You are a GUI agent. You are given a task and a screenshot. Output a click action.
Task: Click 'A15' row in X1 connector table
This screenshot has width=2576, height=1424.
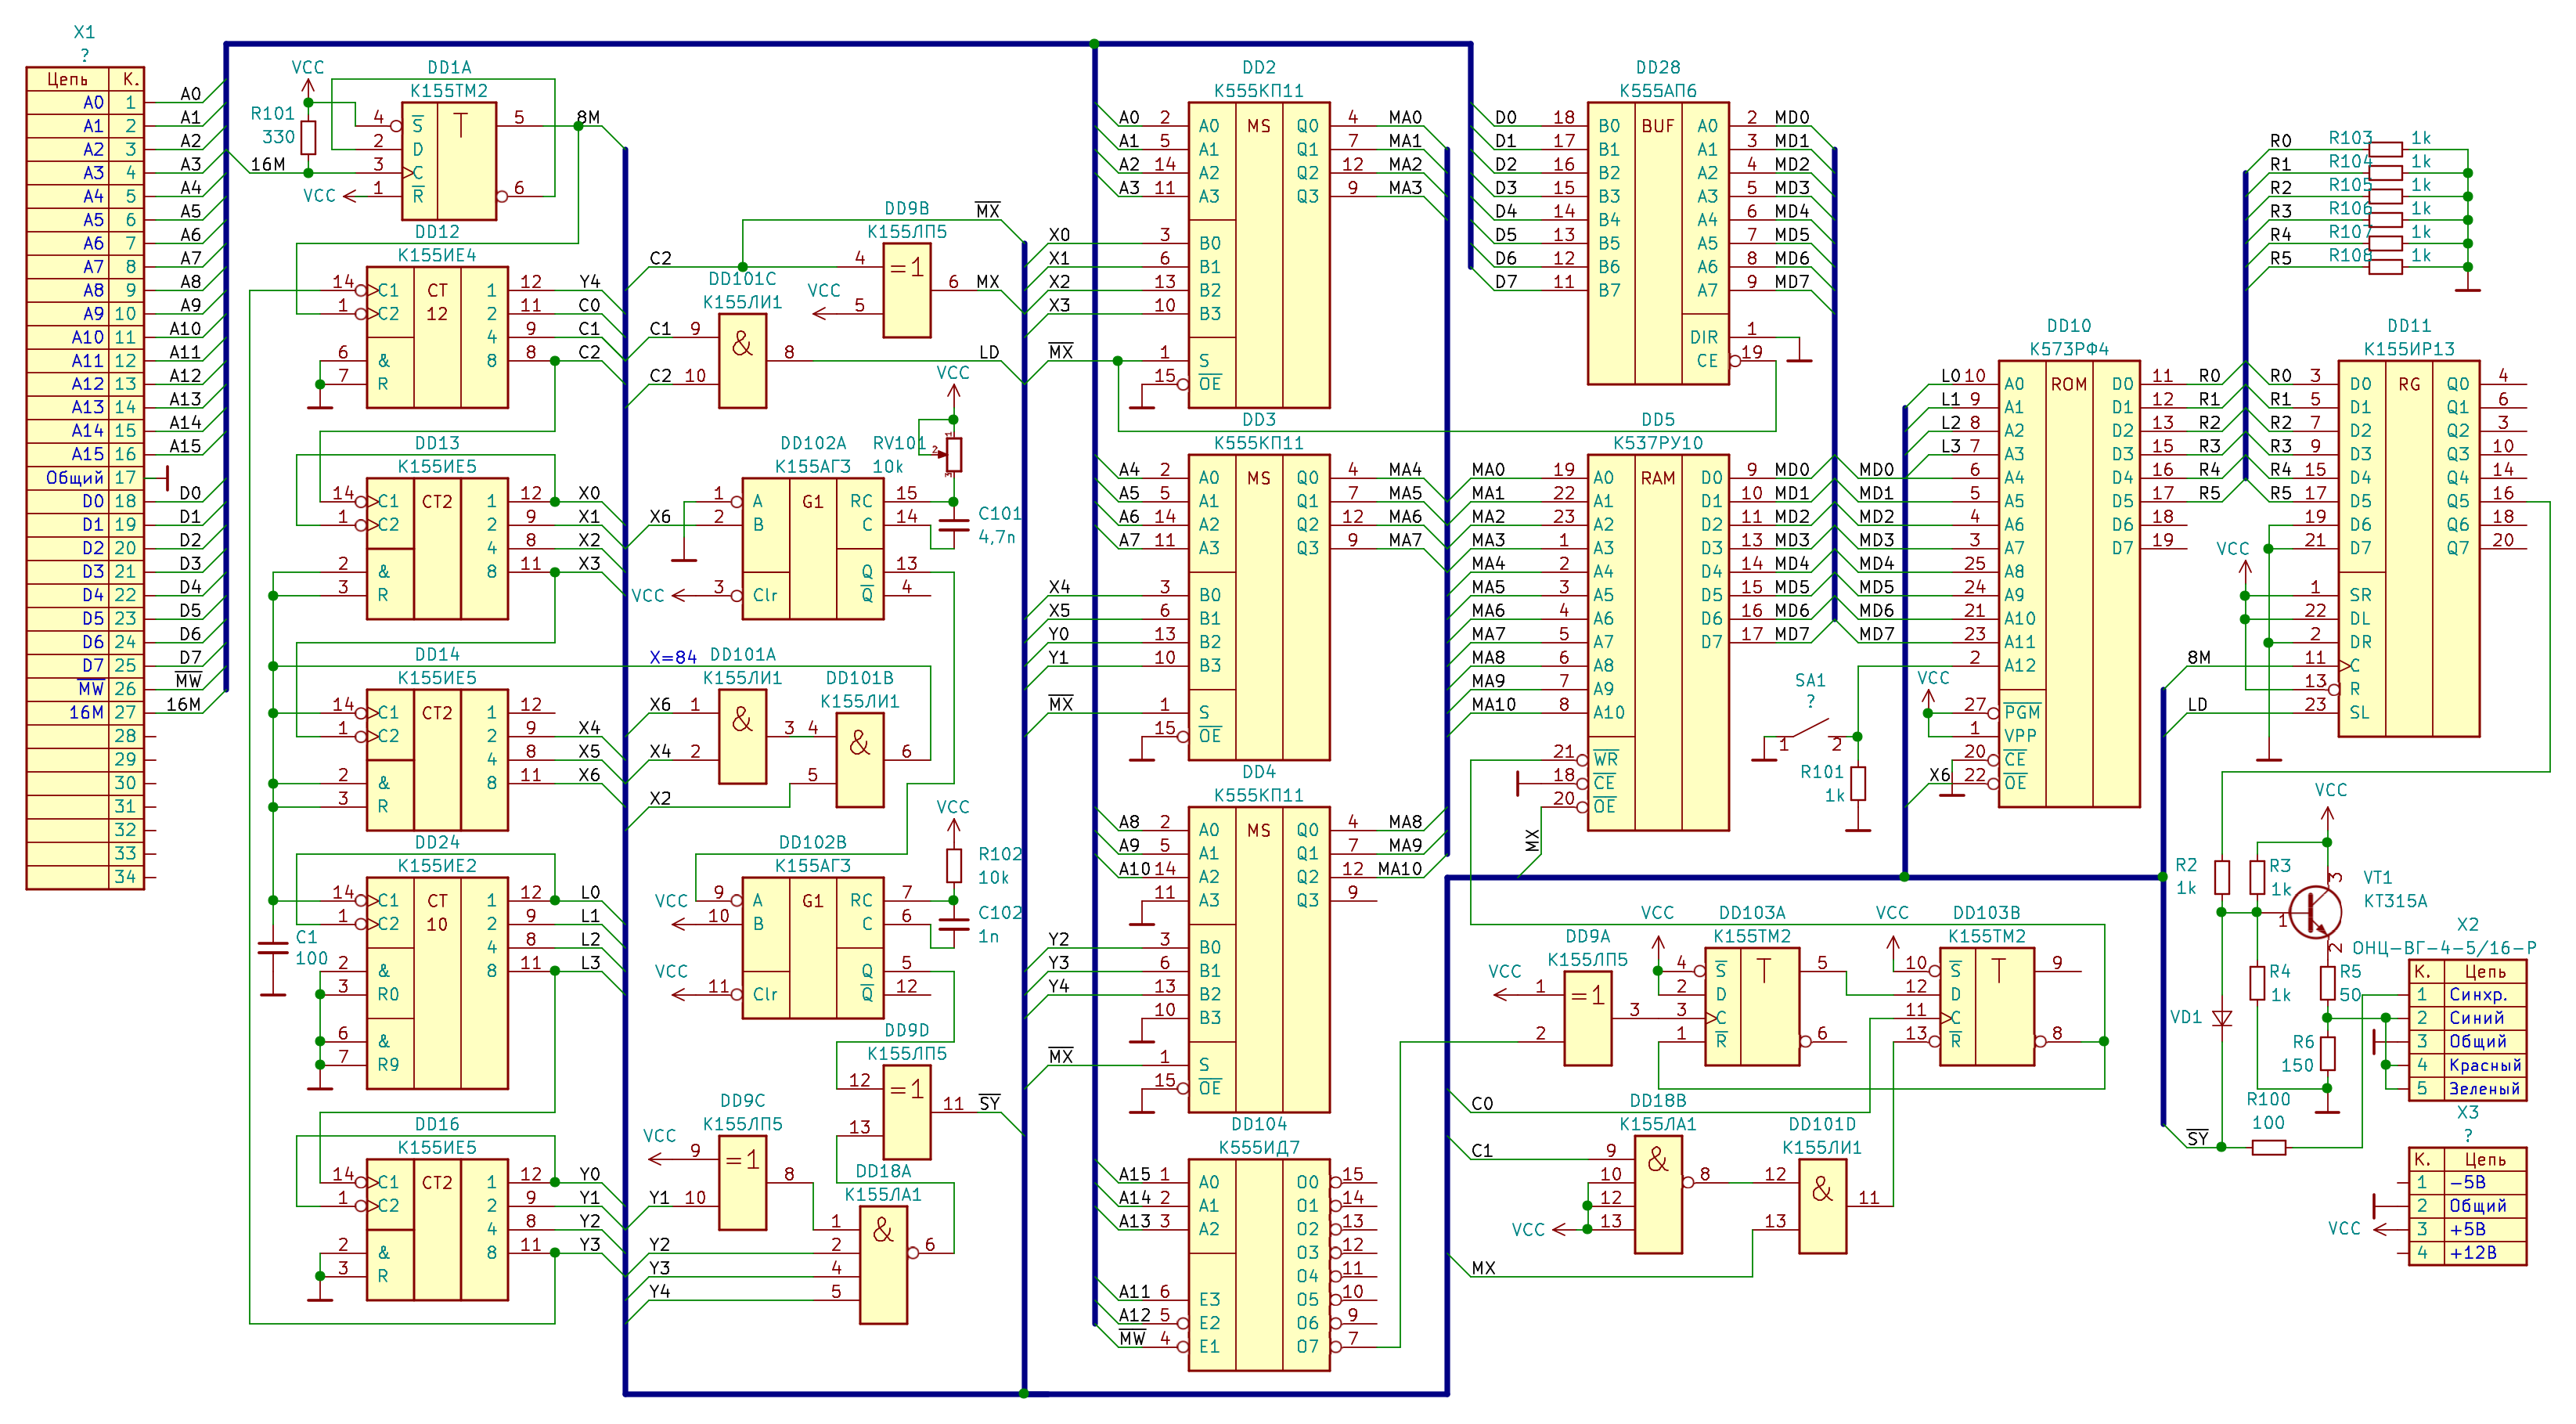pos(85,454)
